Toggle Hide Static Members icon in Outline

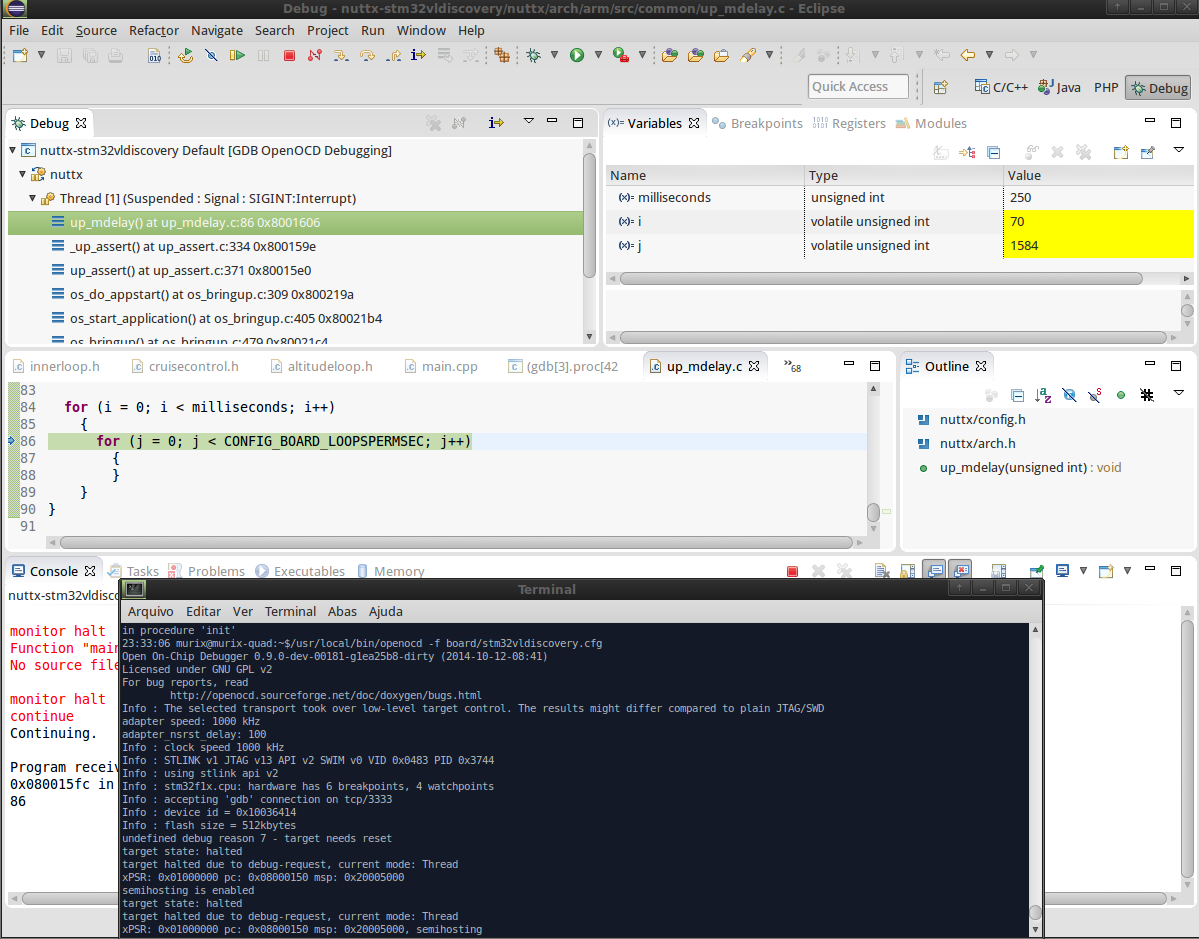(1095, 395)
